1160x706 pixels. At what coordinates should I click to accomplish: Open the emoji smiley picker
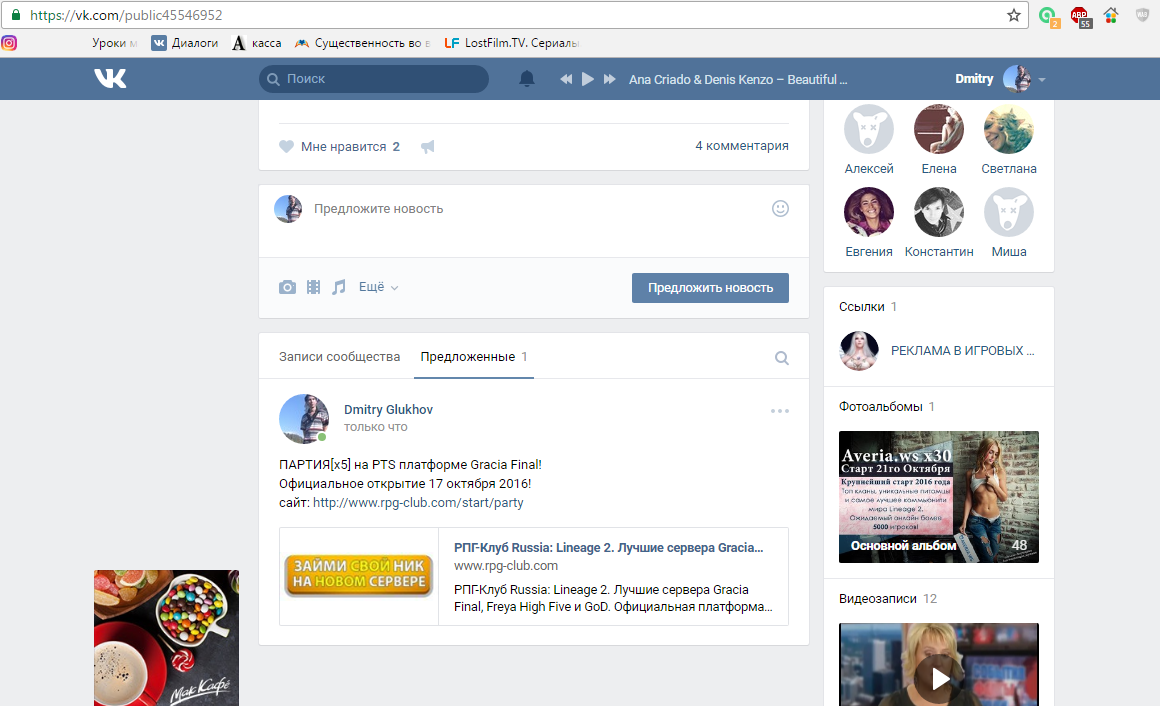coord(780,209)
